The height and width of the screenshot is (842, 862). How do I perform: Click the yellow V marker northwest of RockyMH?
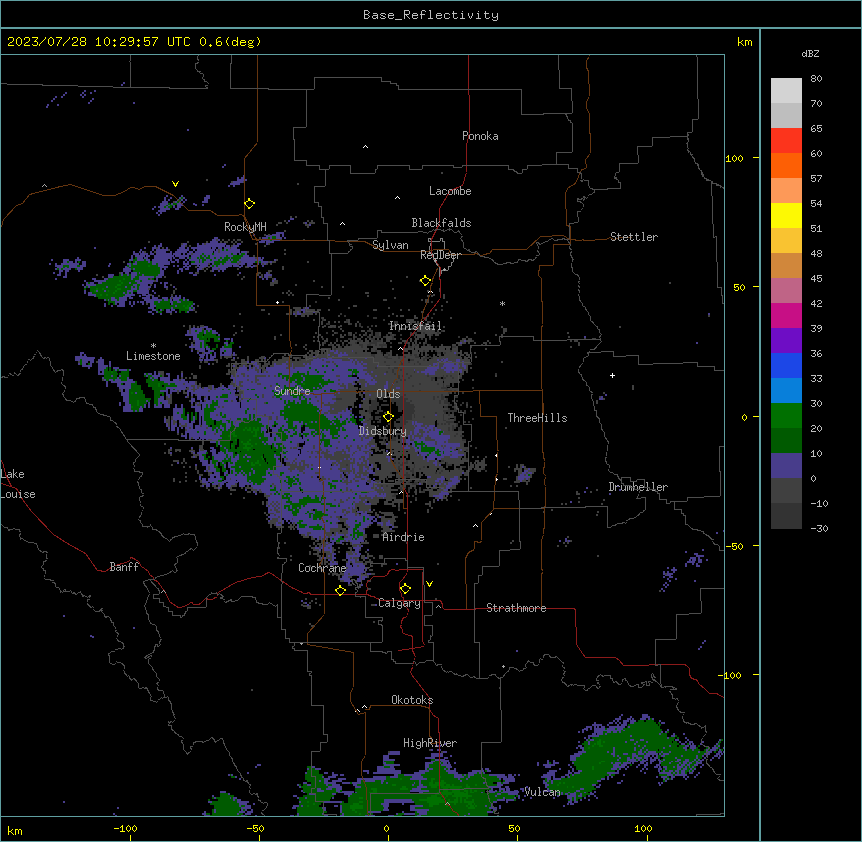(175, 184)
